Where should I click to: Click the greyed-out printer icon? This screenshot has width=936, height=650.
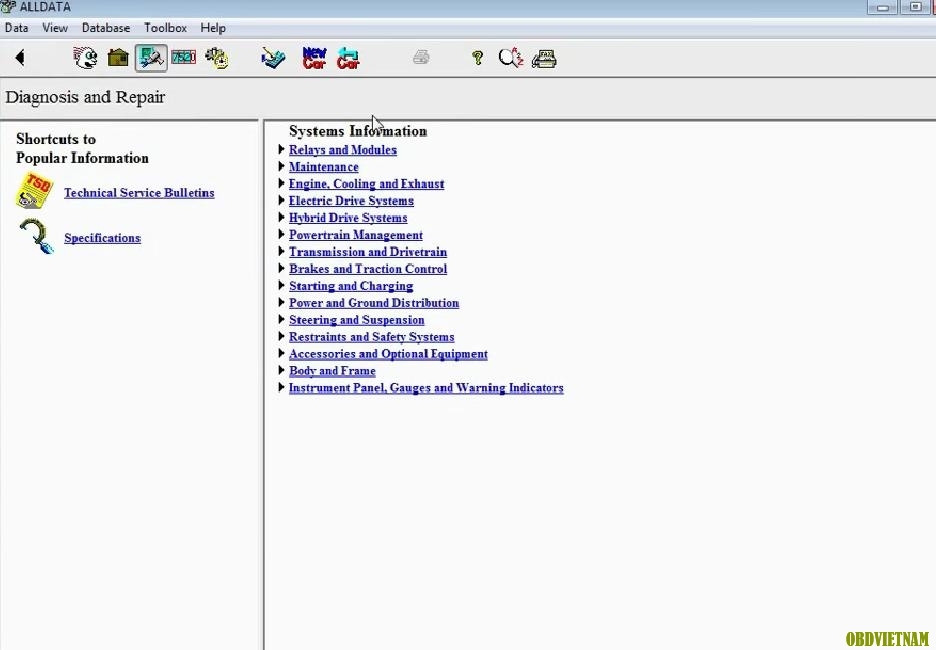pyautogui.click(x=421, y=57)
